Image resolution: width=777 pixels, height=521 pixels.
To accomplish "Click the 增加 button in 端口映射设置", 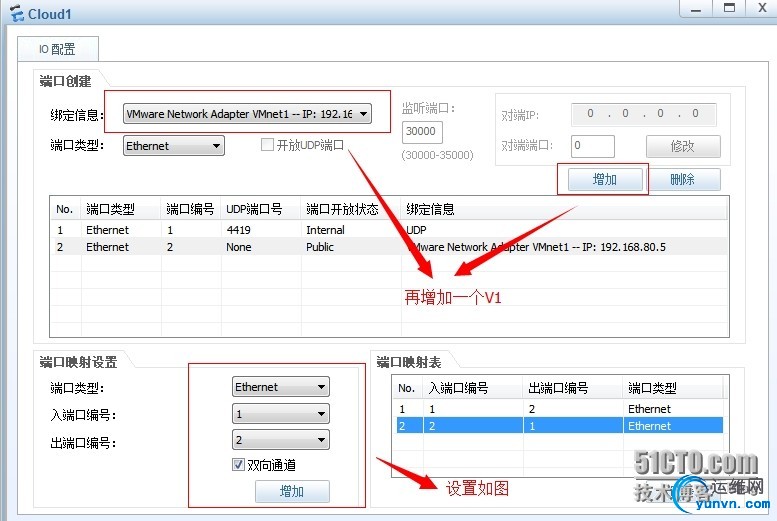I will pyautogui.click(x=292, y=491).
